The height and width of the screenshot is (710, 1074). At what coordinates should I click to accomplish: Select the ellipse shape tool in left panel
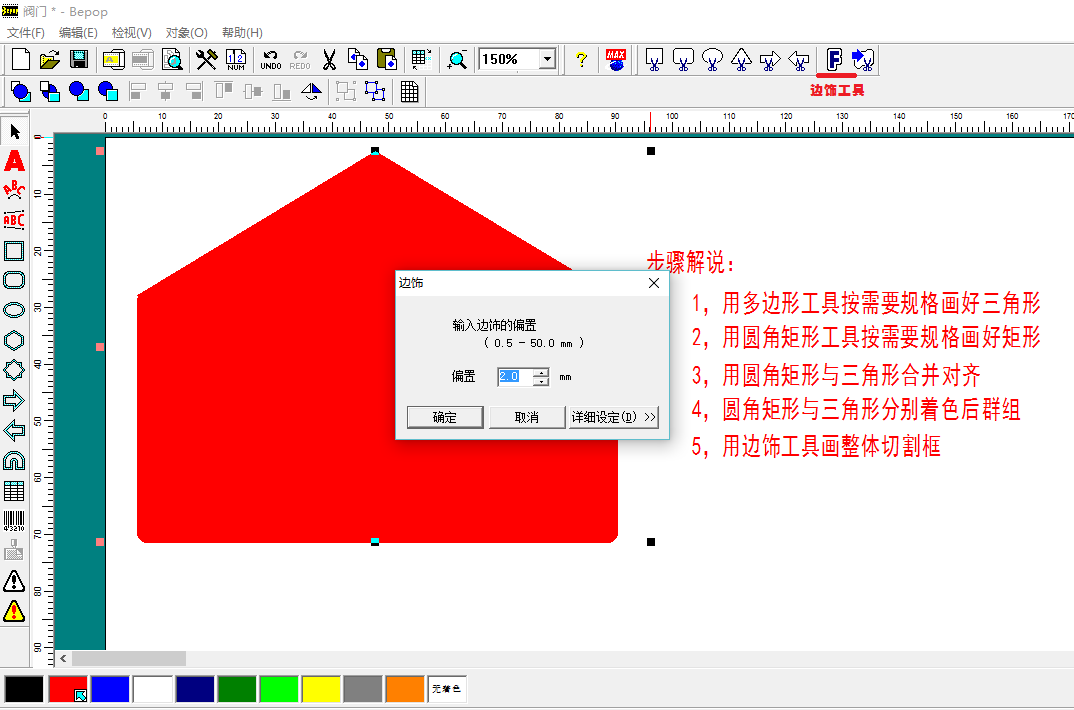14,310
